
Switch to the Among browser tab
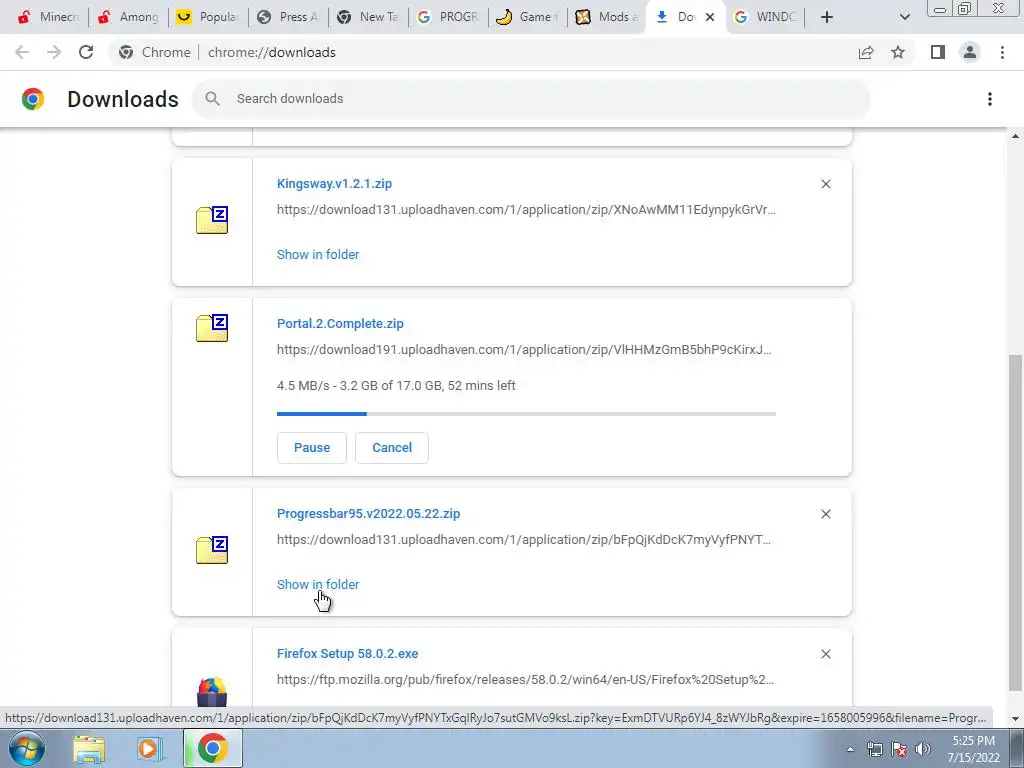pyautogui.click(x=129, y=17)
